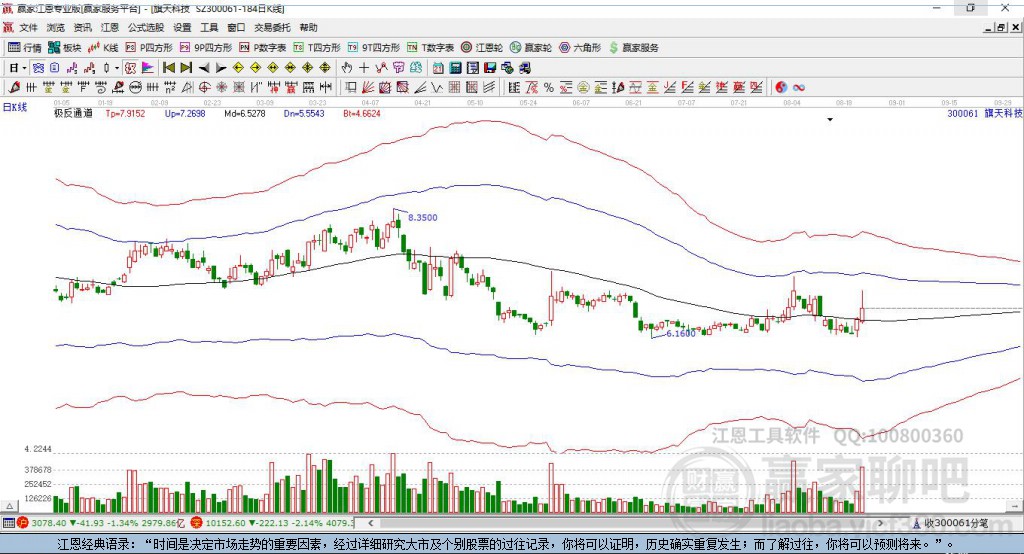The width and height of the screenshot is (1024, 554).
Task: Open the 文件 menu
Action: [x=28, y=27]
